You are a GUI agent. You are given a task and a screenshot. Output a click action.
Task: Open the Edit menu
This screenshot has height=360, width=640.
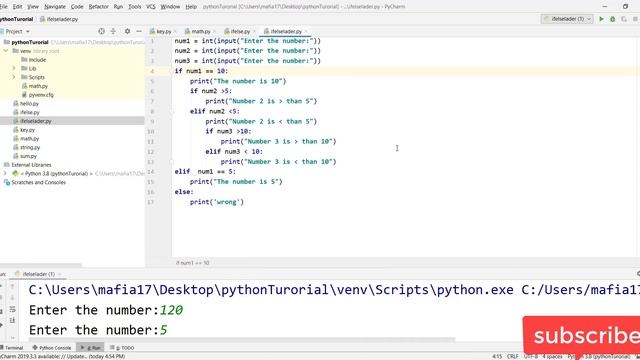[18, 7]
